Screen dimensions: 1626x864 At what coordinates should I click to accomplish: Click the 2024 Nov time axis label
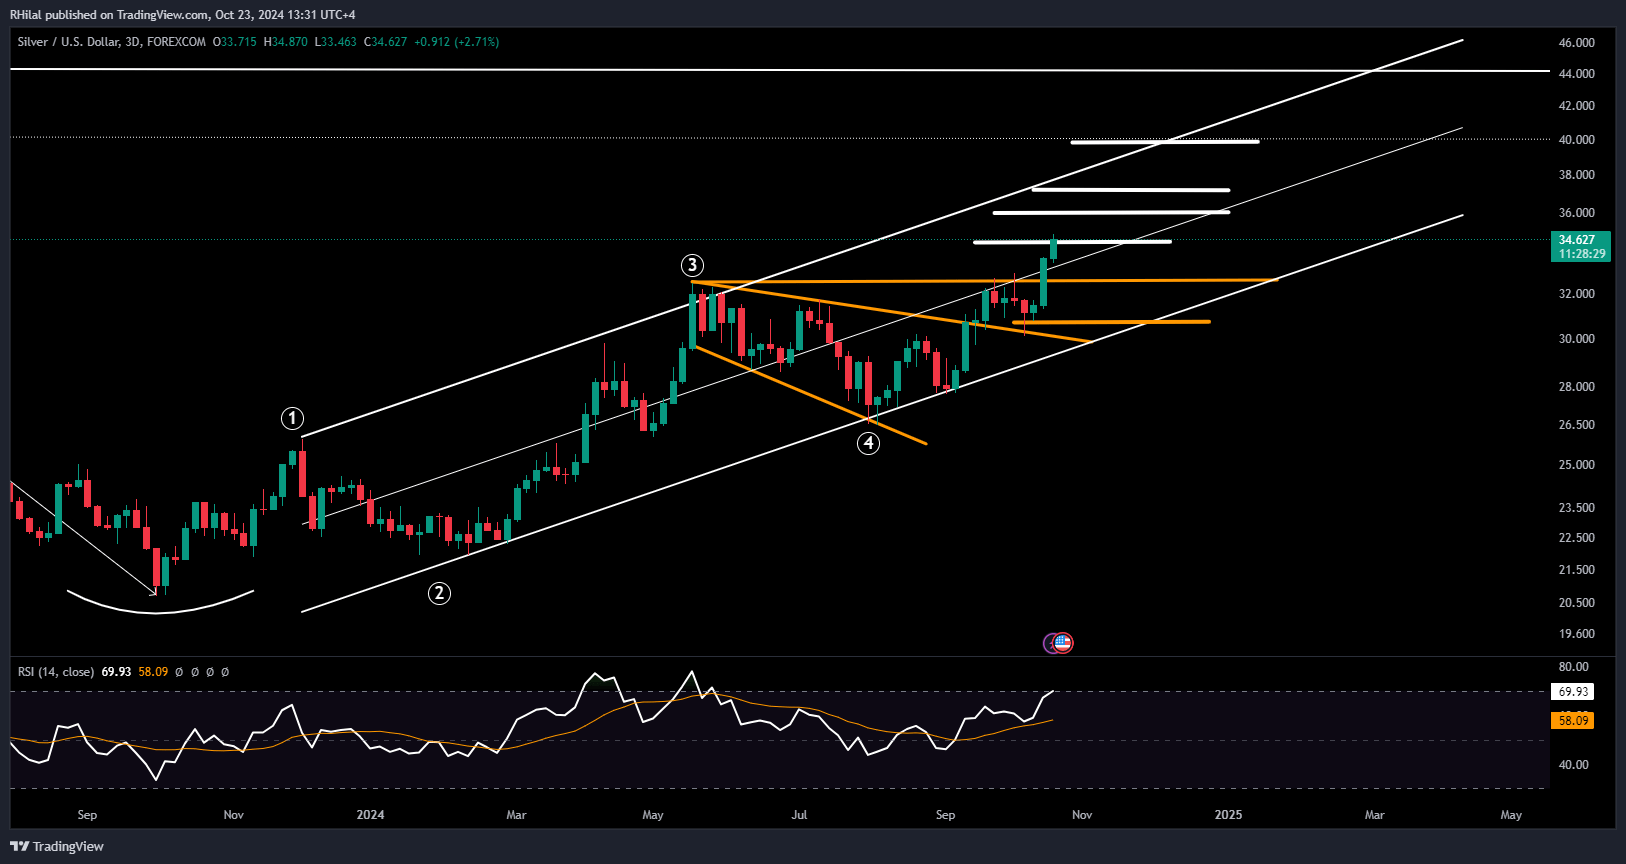[1082, 815]
